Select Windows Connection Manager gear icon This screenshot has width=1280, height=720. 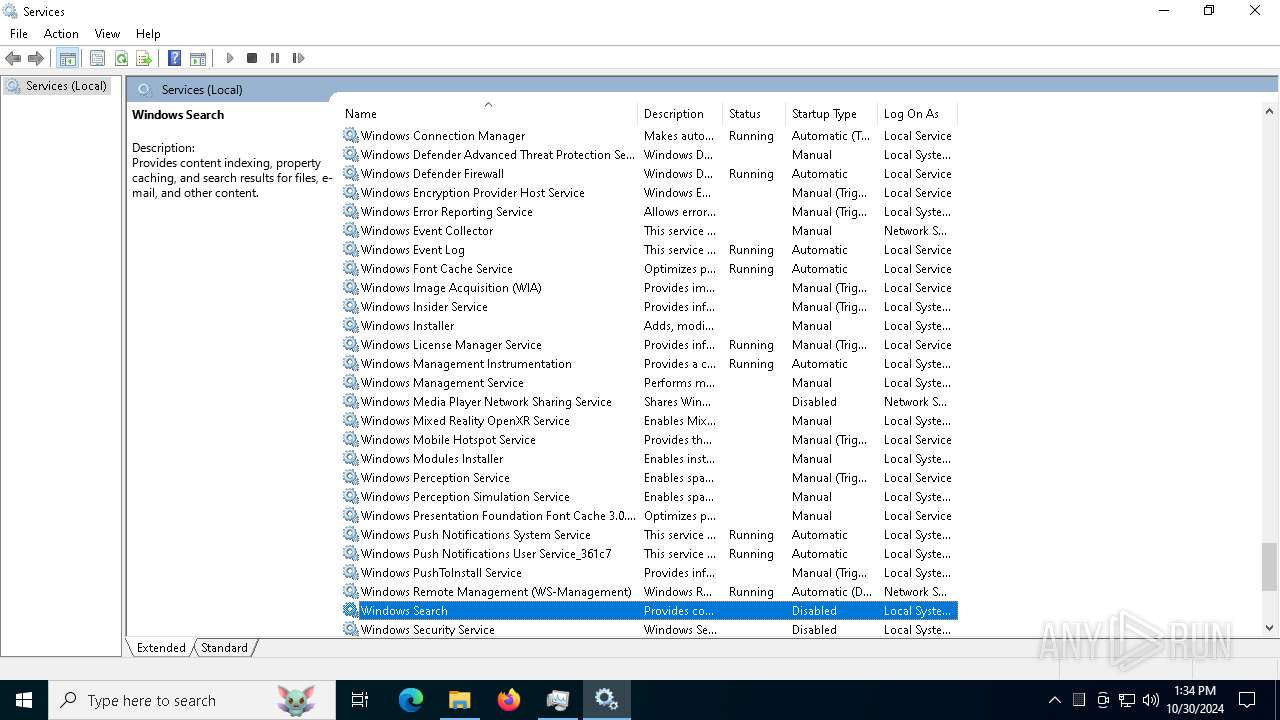[x=350, y=135]
